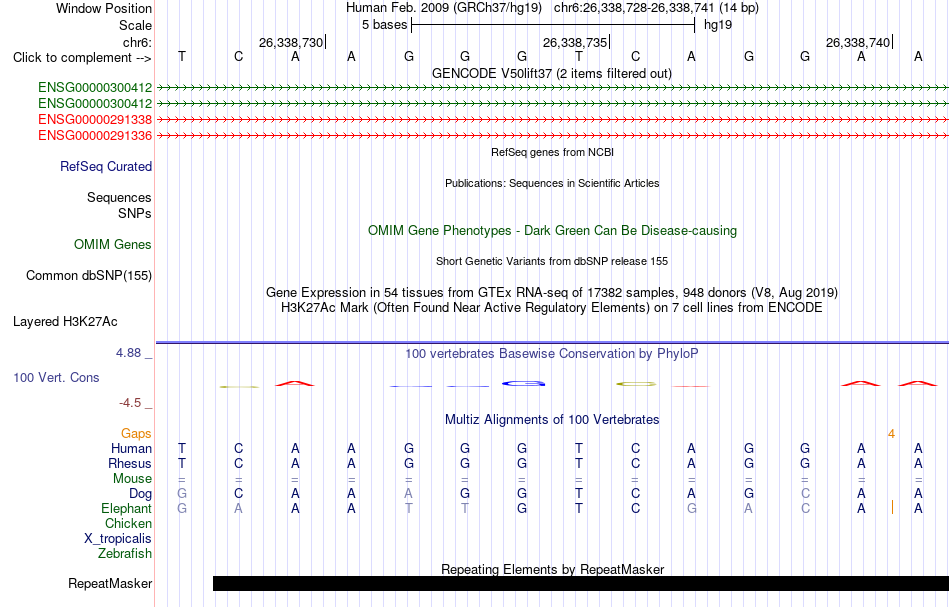
Task: Select the Dog species row label
Action: point(140,494)
